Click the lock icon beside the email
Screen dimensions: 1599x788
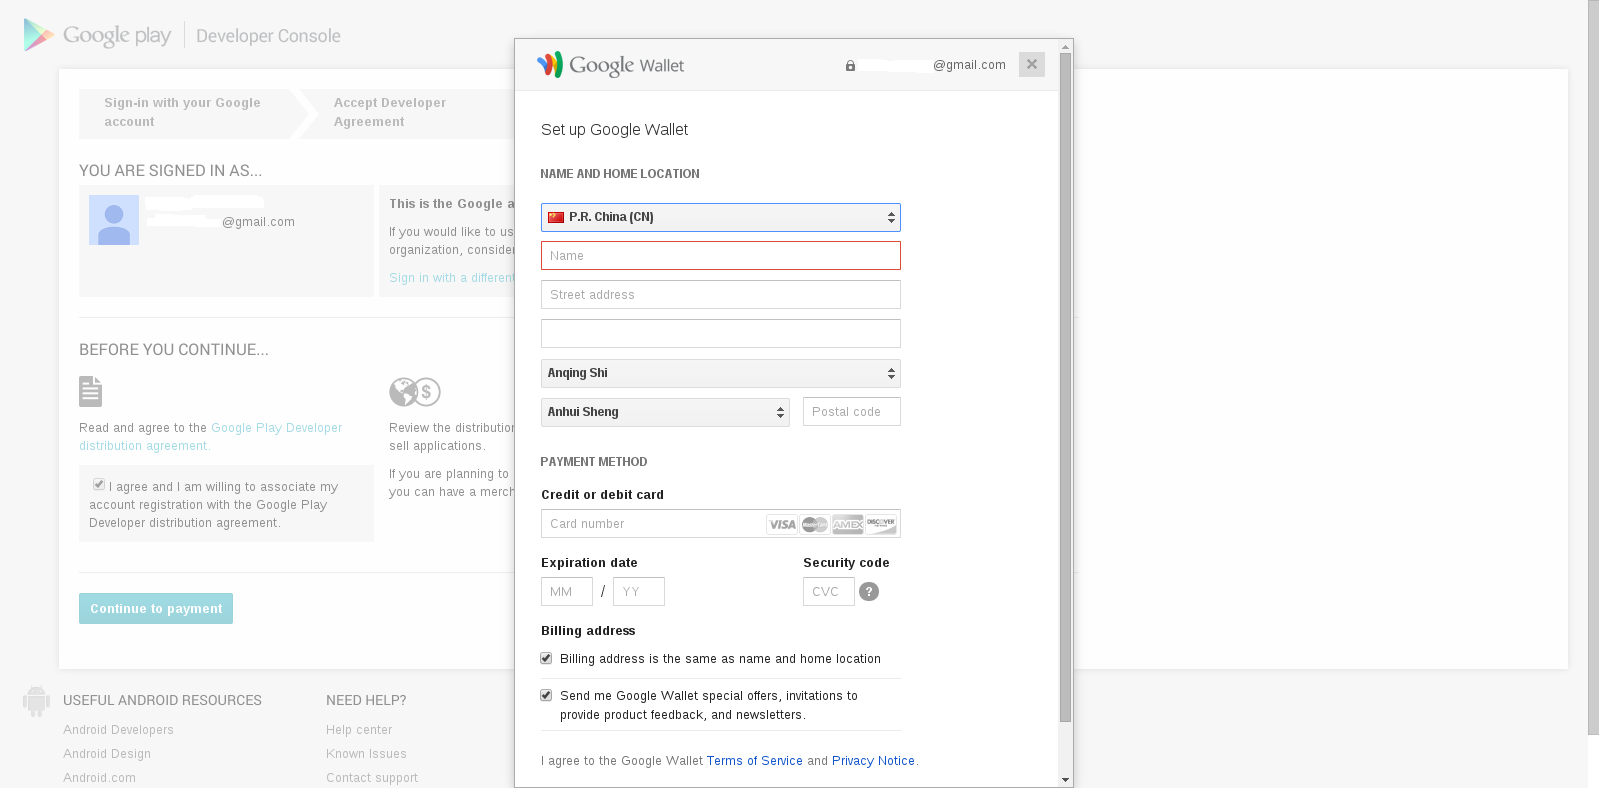tap(850, 66)
